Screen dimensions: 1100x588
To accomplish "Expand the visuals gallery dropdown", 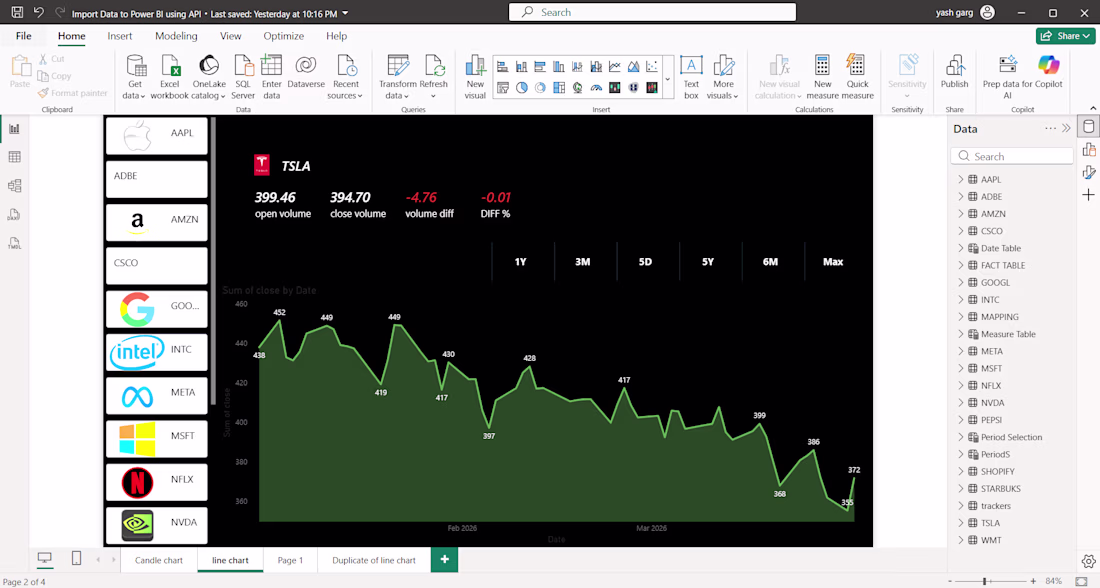I will point(668,78).
